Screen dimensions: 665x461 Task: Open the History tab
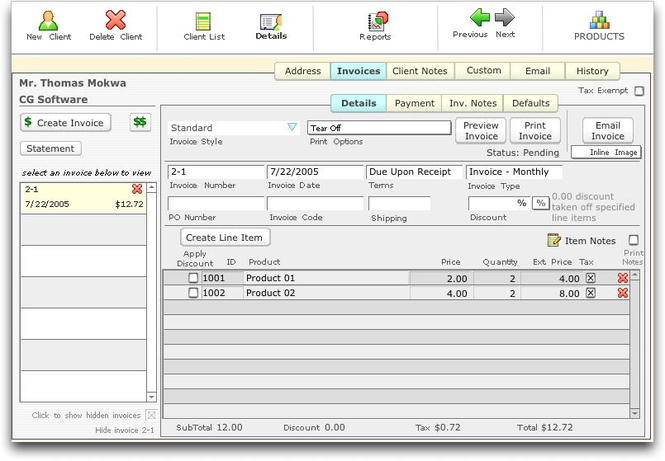(592, 71)
